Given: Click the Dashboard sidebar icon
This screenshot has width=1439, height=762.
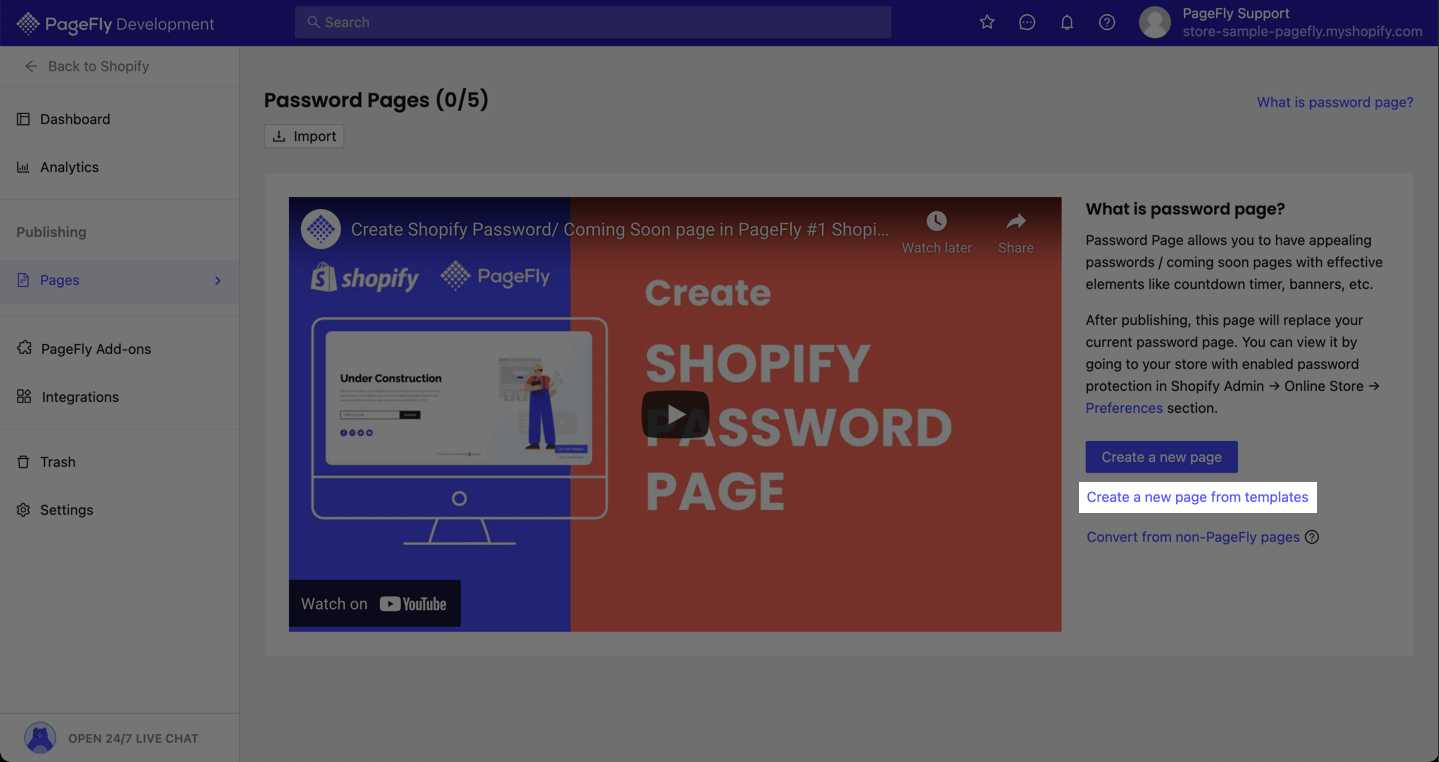Looking at the screenshot, I should (23, 119).
